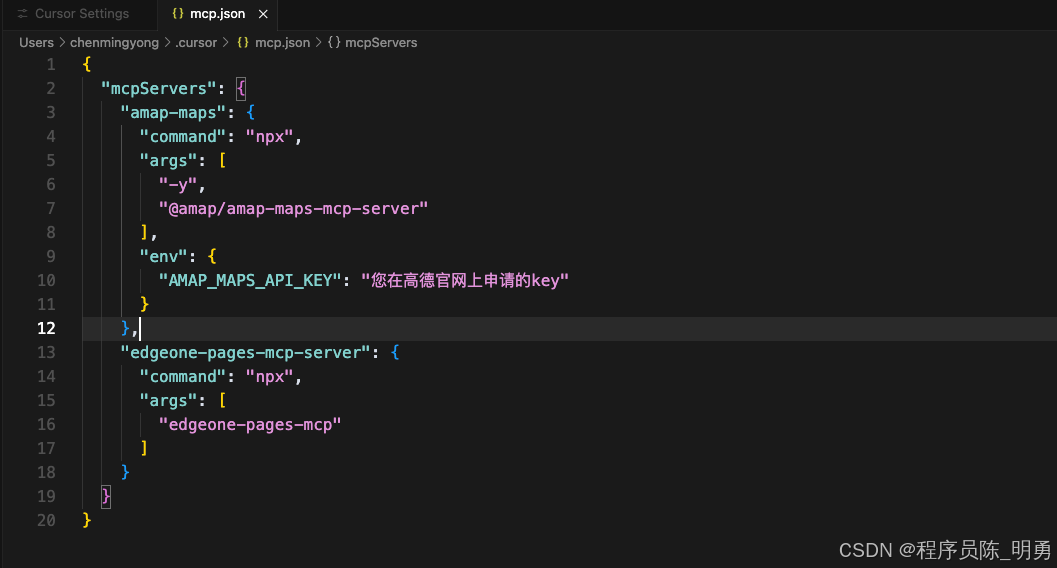Open the mcp.json breadcrumb file
Image resolution: width=1057 pixels, height=568 pixels.
click(282, 42)
